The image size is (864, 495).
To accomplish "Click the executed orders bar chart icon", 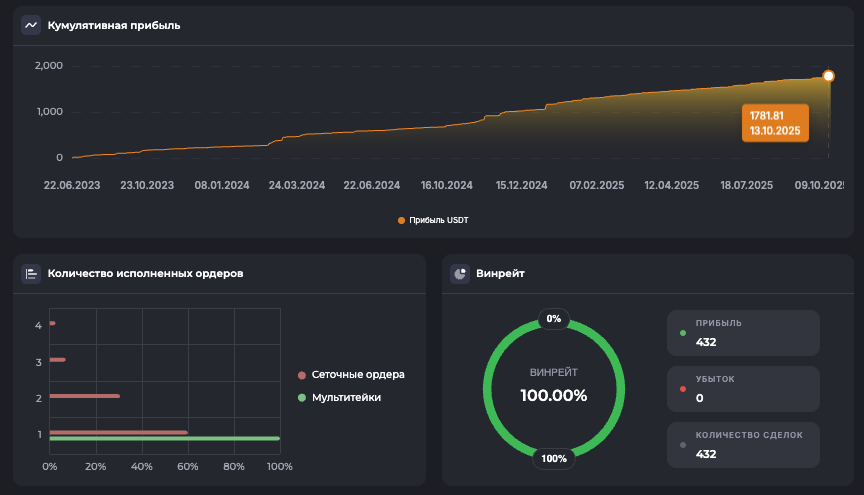I will click(x=31, y=273).
